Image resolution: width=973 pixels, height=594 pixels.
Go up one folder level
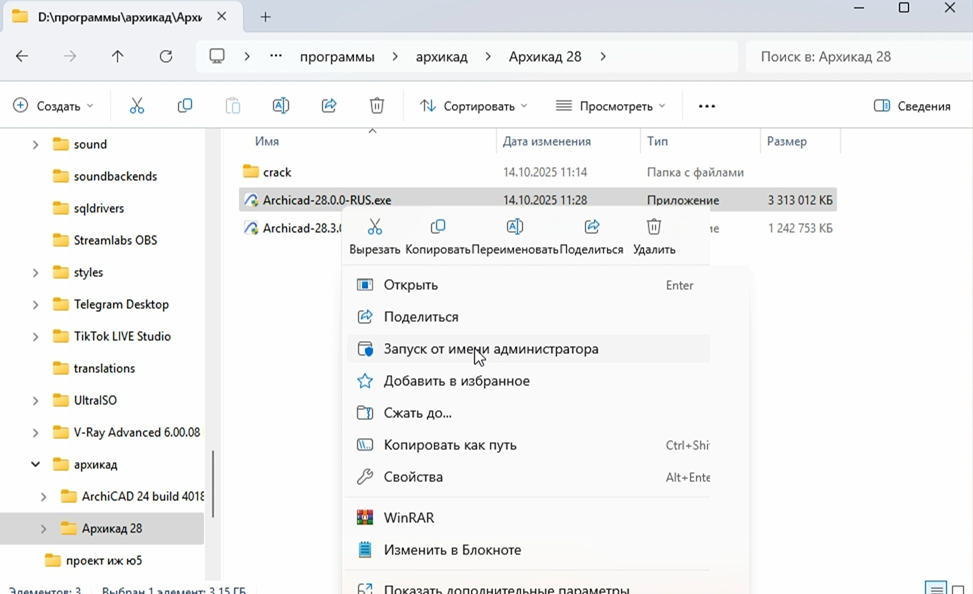tap(117, 56)
